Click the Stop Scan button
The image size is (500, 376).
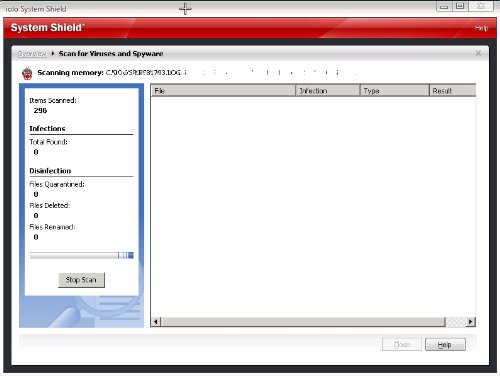pos(81,280)
